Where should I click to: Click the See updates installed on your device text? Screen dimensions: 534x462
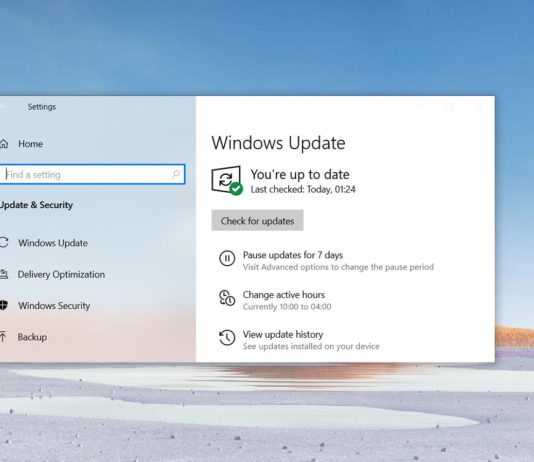tap(311, 347)
